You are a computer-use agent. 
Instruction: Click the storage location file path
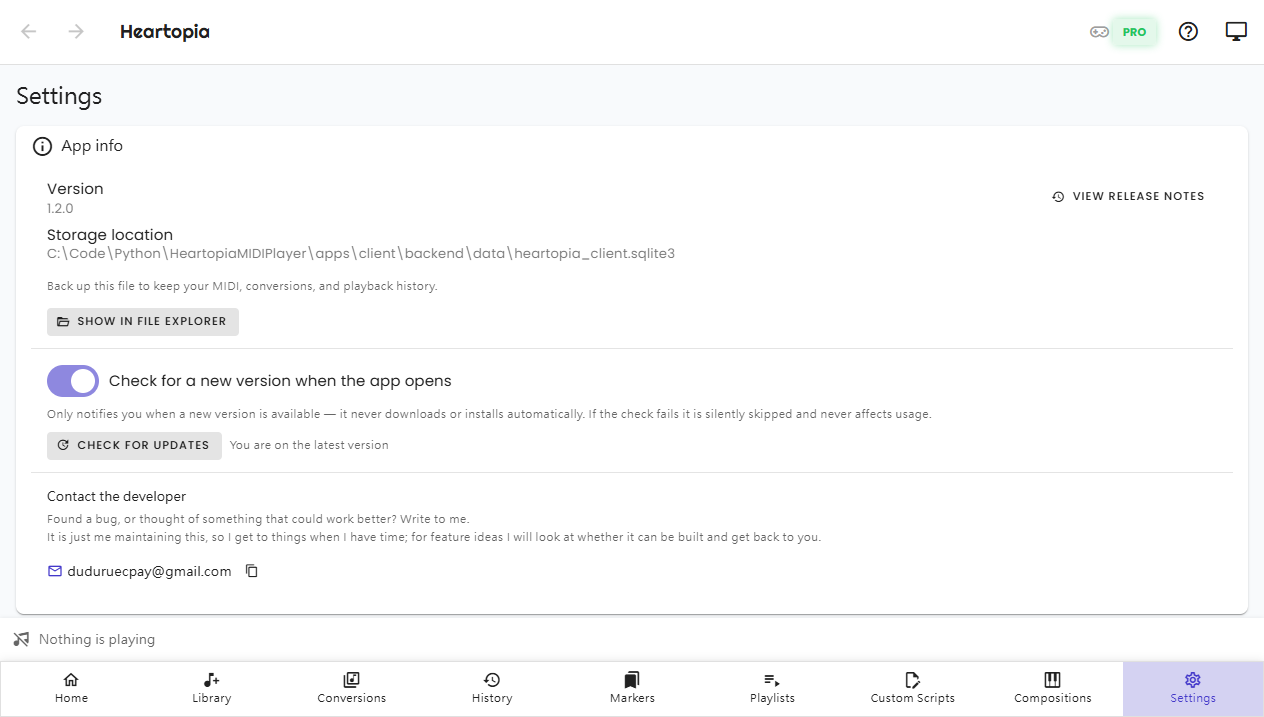coord(361,254)
